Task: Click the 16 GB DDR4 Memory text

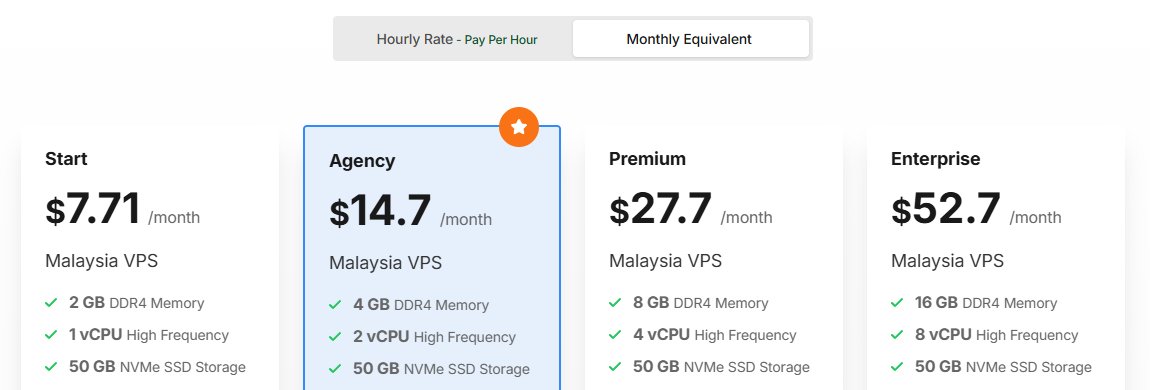Action: click(x=986, y=303)
